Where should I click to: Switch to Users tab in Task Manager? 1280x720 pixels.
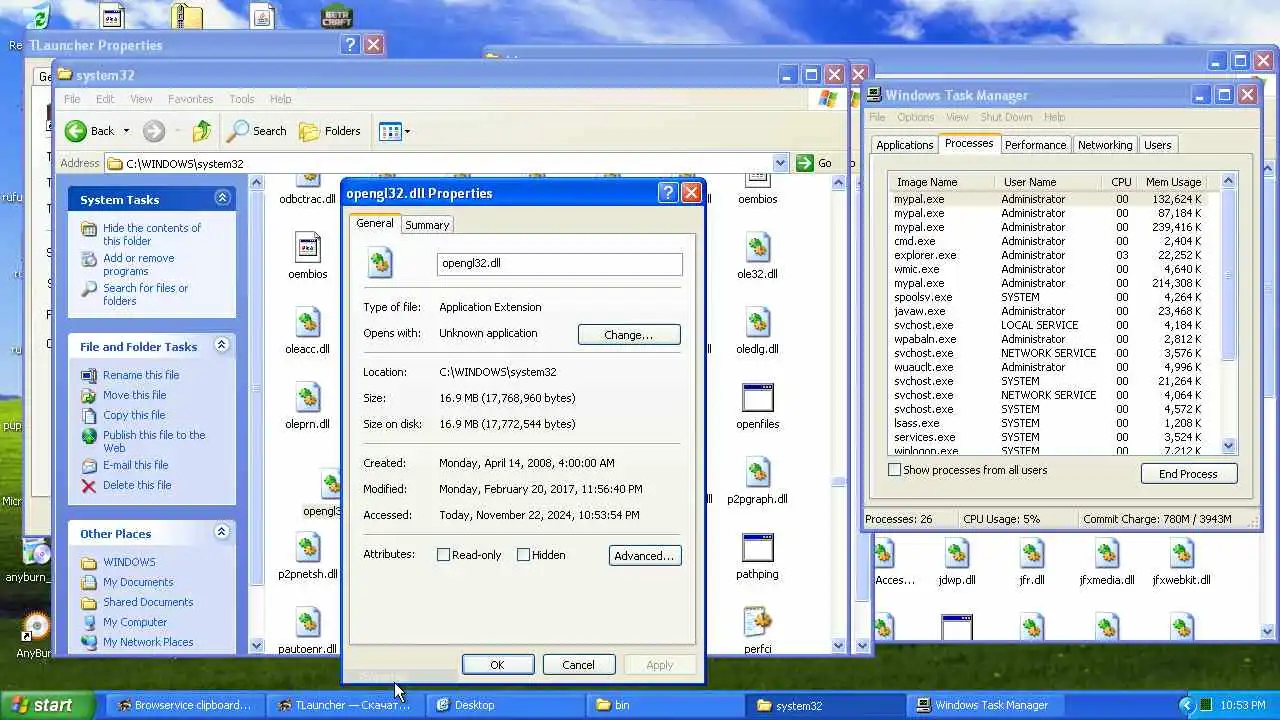point(1157,145)
